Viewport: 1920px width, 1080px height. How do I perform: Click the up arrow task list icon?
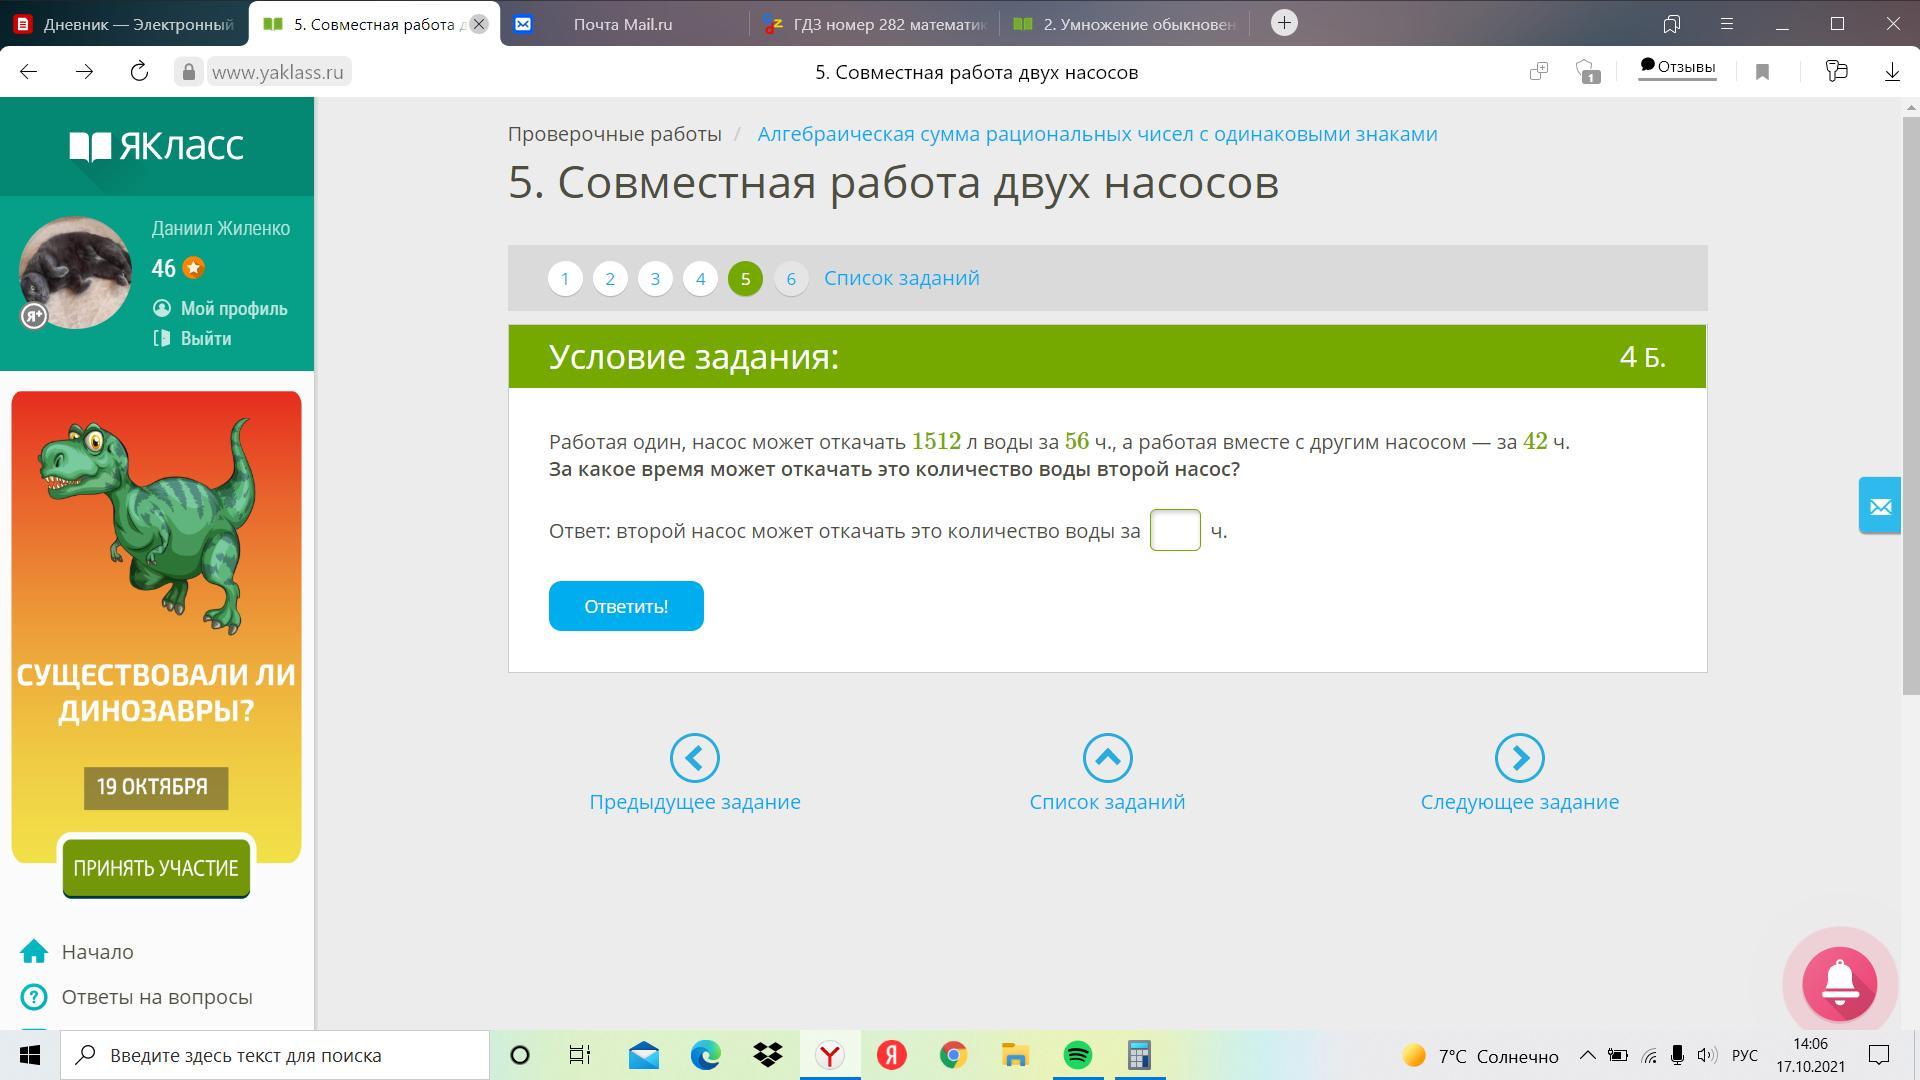click(x=1107, y=758)
